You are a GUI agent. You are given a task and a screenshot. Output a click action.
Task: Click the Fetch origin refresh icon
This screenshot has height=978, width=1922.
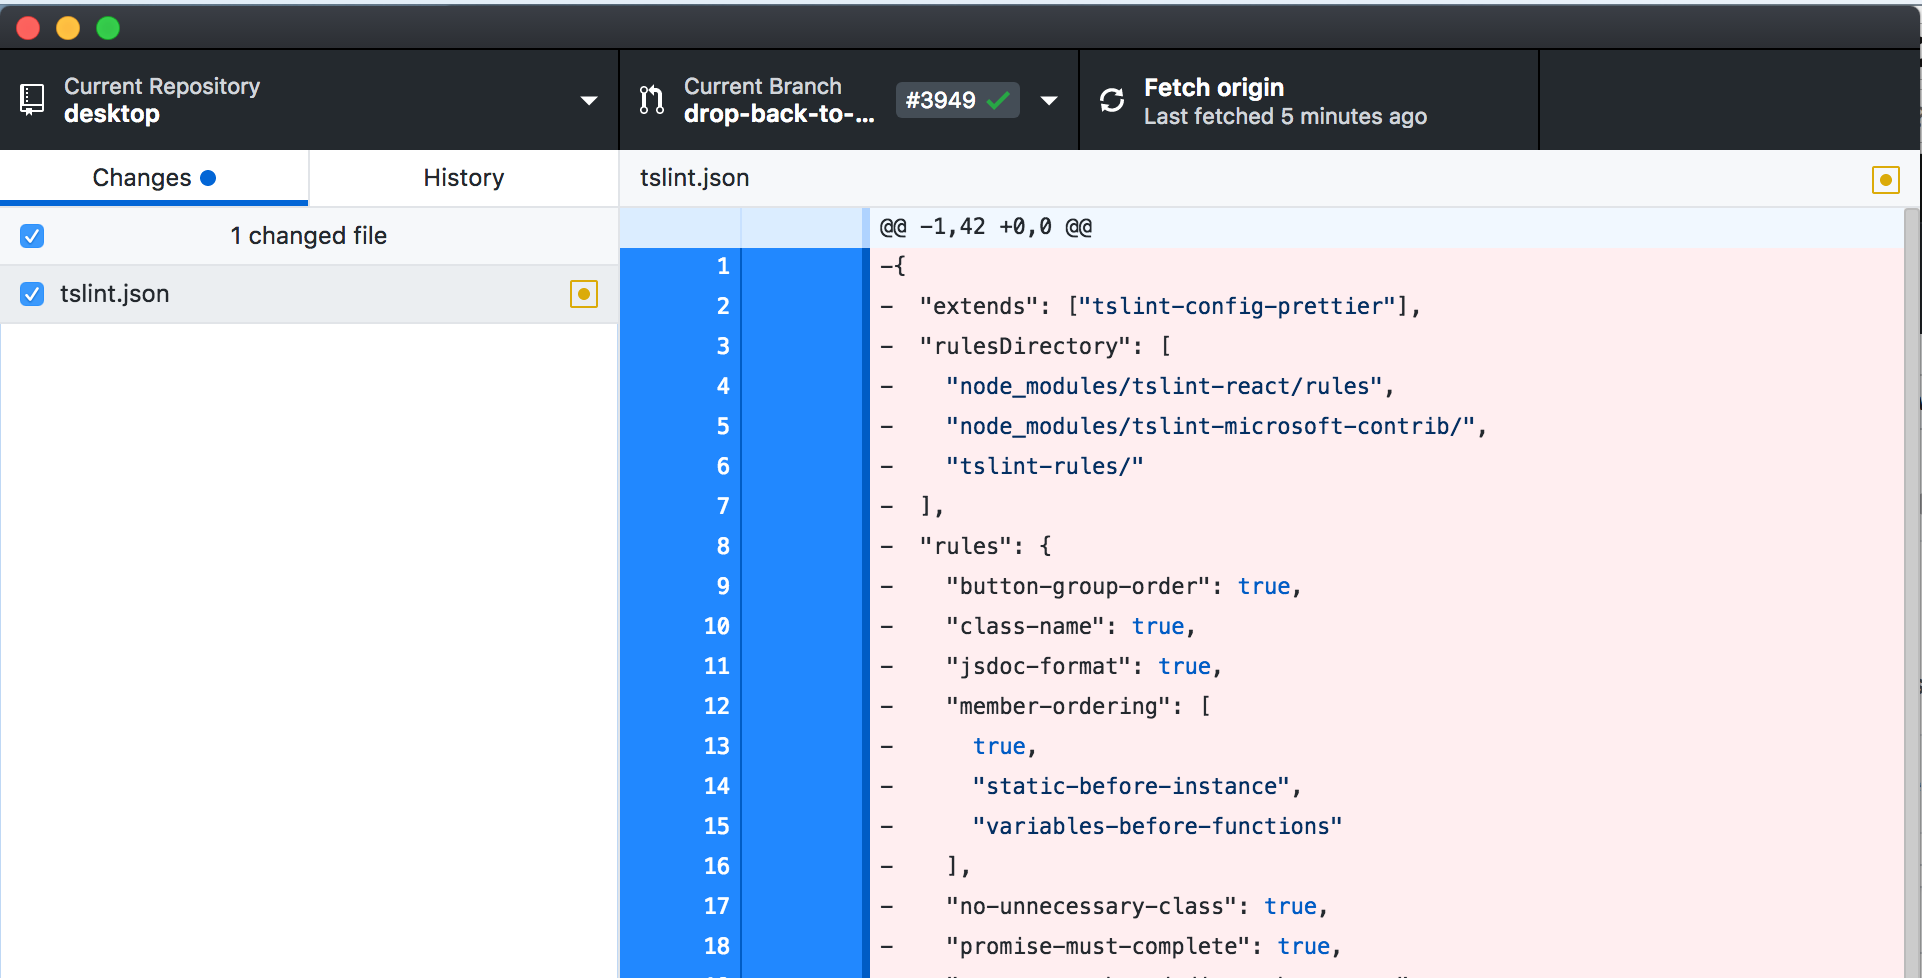click(1113, 99)
